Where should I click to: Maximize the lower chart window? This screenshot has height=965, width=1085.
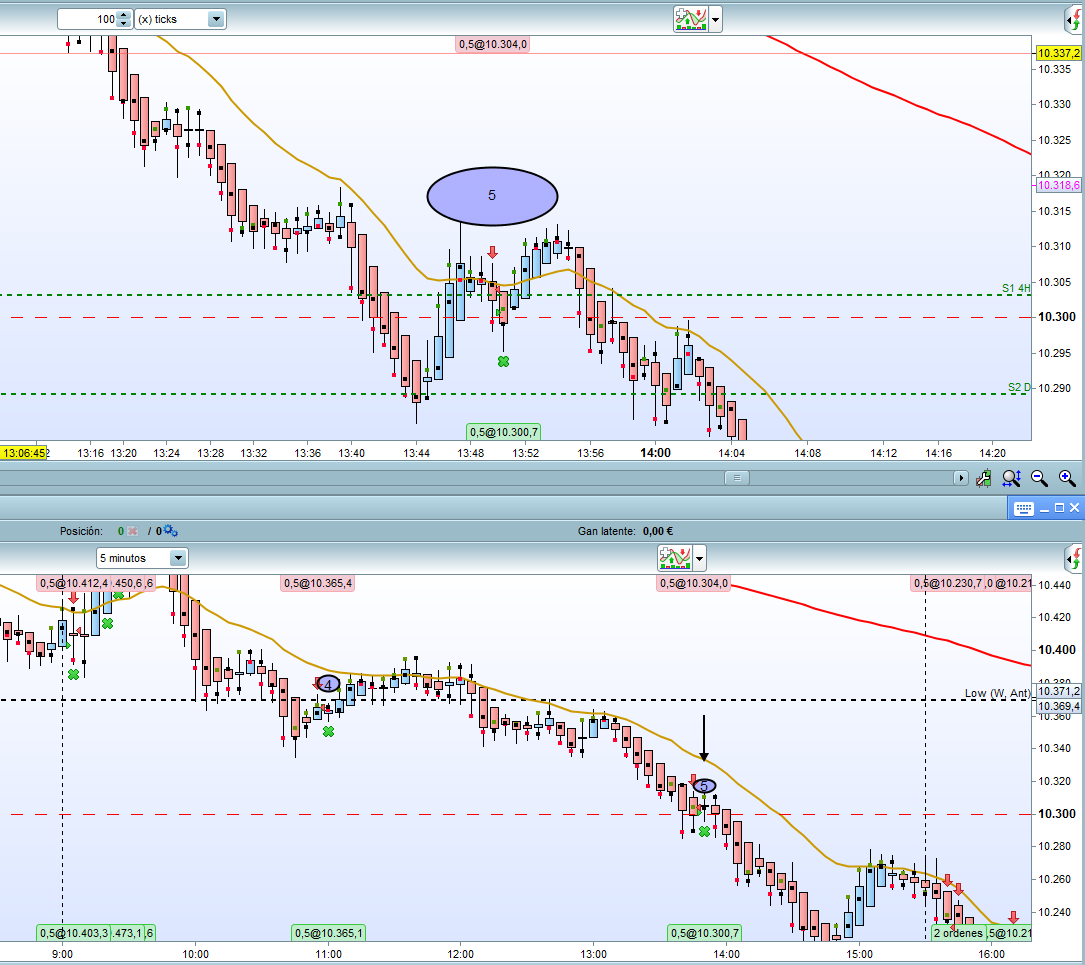point(1059,508)
